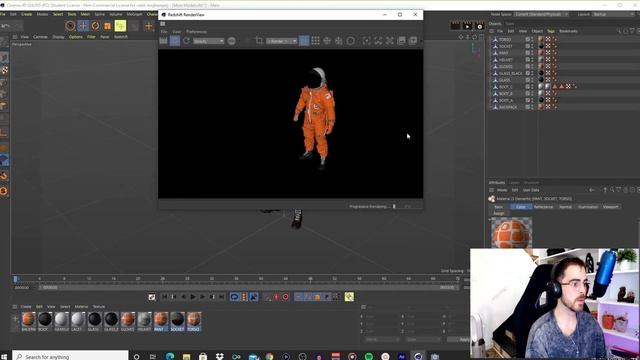Open Microsoft Edge from the taskbar
The image size is (640, 360).
click(170, 356)
